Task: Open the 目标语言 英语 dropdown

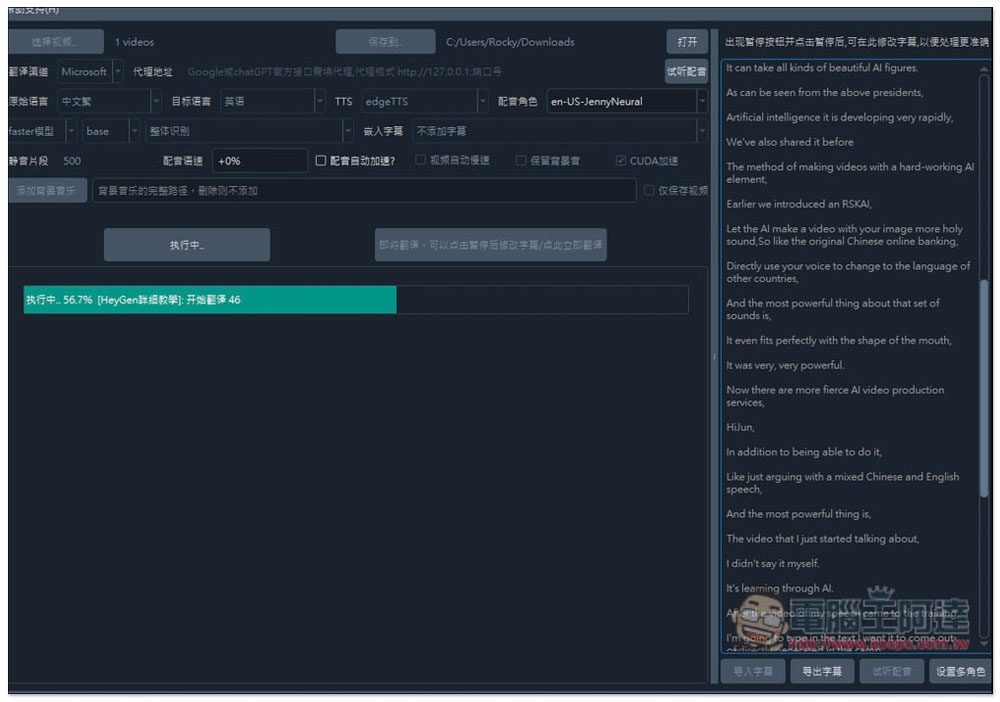Action: coord(272,101)
